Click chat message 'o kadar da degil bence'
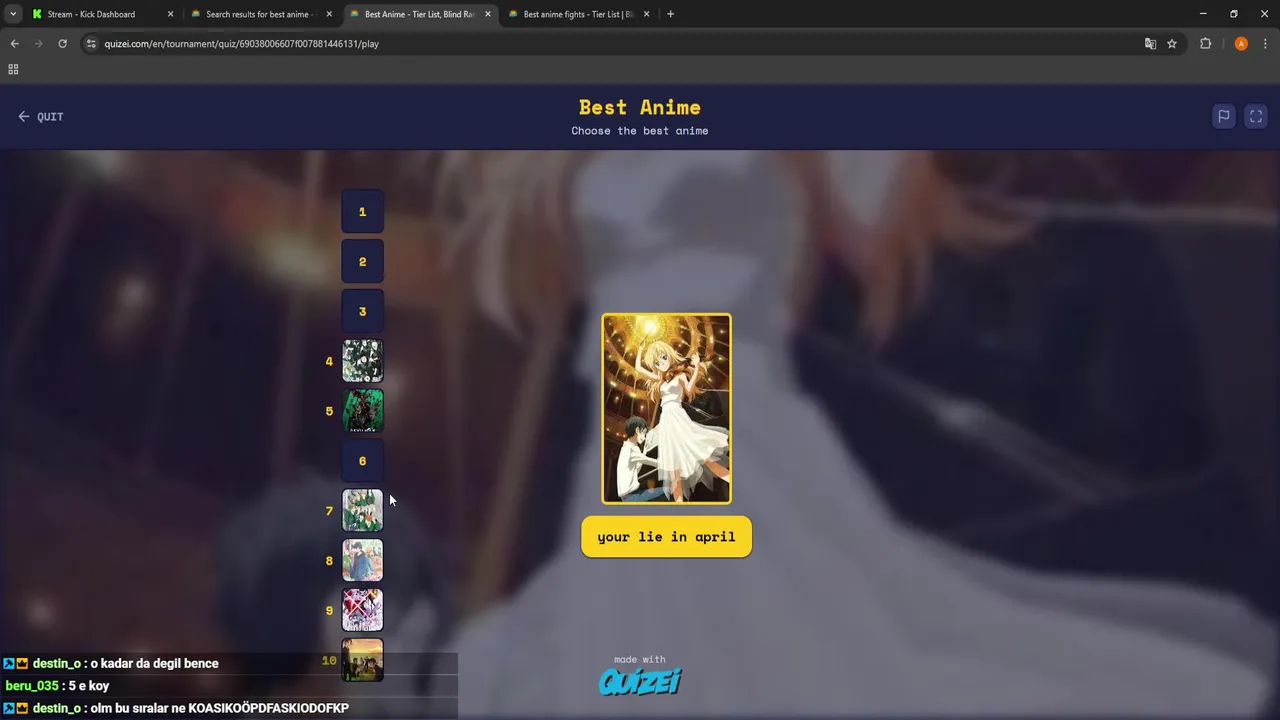The height and width of the screenshot is (720, 1280). tap(154, 663)
